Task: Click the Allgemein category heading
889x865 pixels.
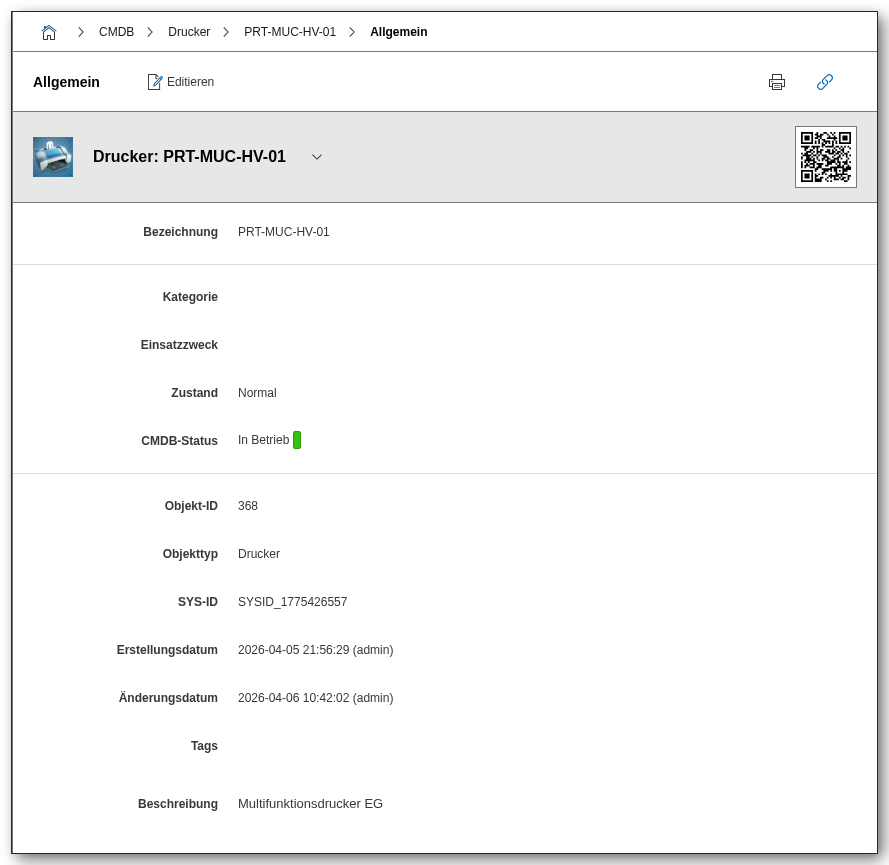Action: (66, 82)
